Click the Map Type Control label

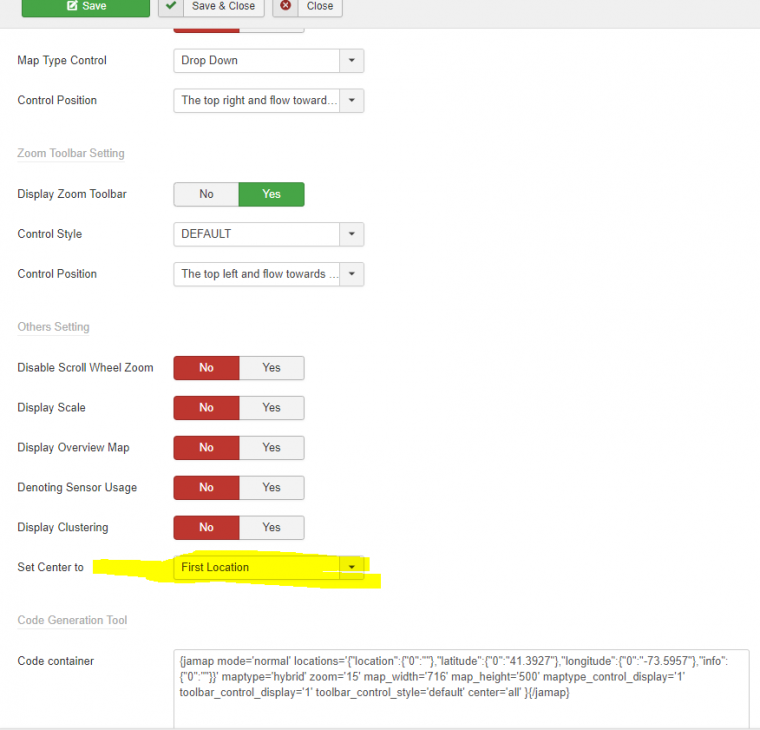point(62,61)
